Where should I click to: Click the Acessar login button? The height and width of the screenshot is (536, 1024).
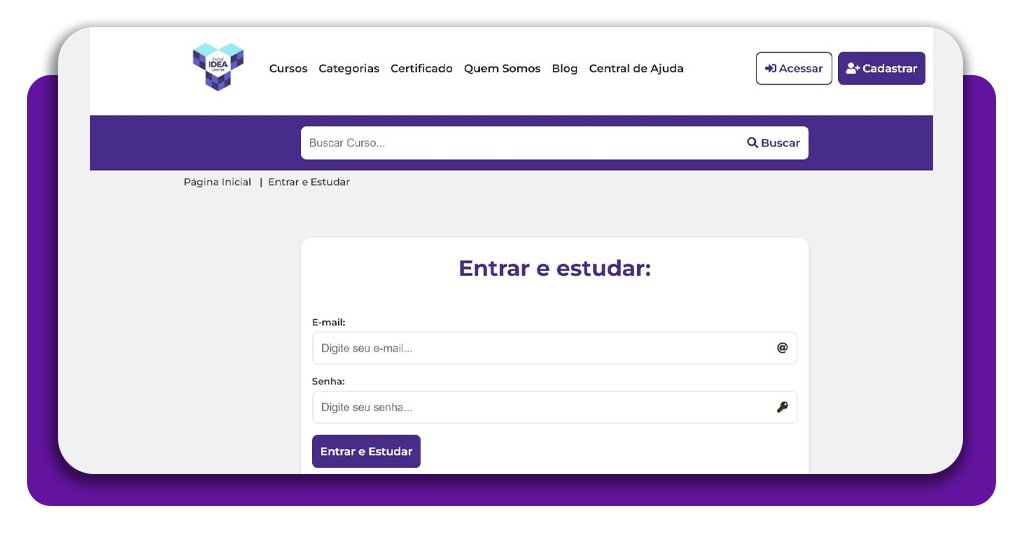click(x=793, y=69)
